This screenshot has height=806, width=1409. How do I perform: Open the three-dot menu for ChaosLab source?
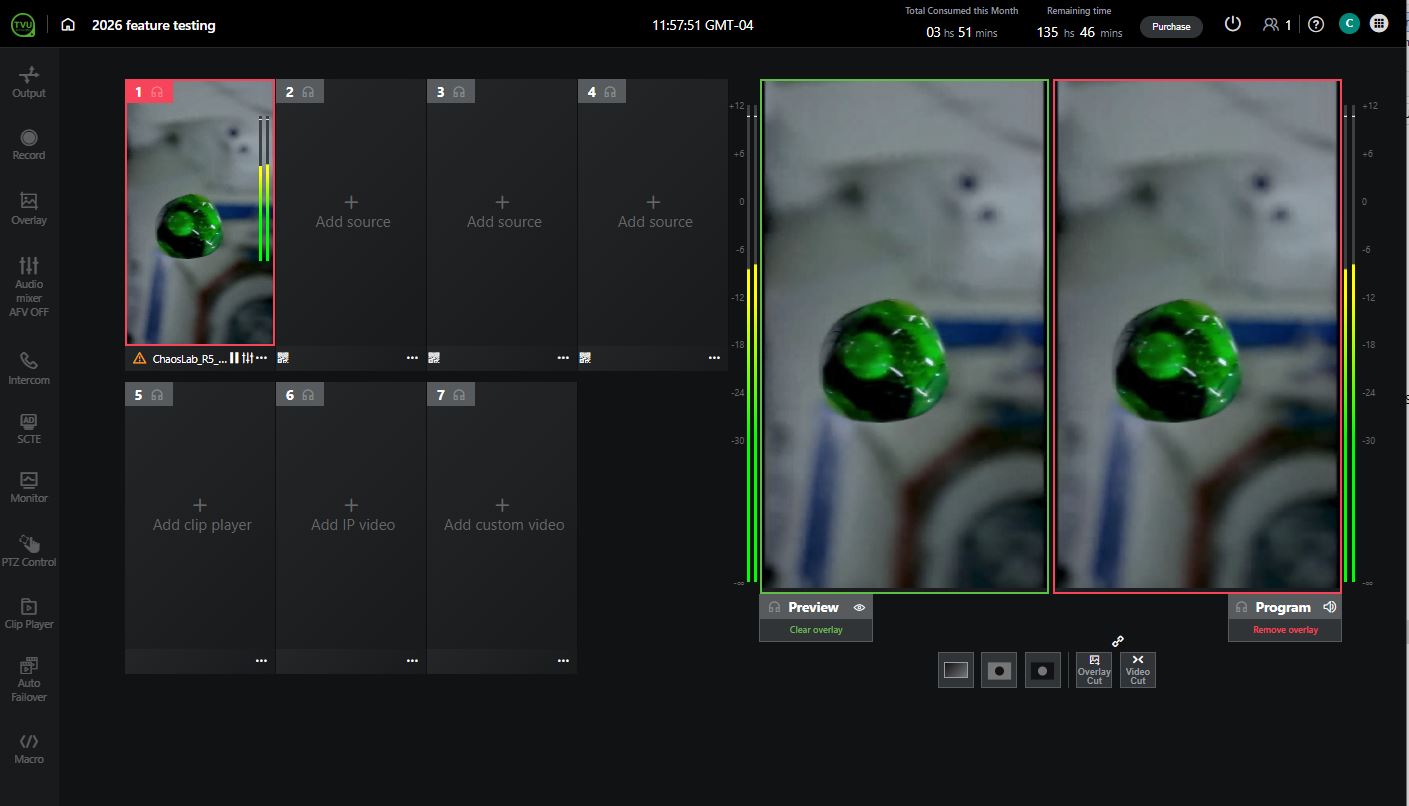(x=262, y=358)
